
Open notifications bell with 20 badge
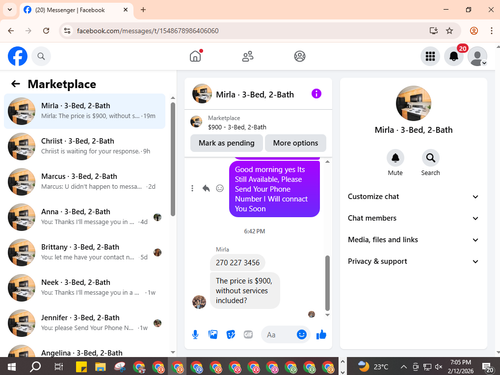tap(454, 56)
